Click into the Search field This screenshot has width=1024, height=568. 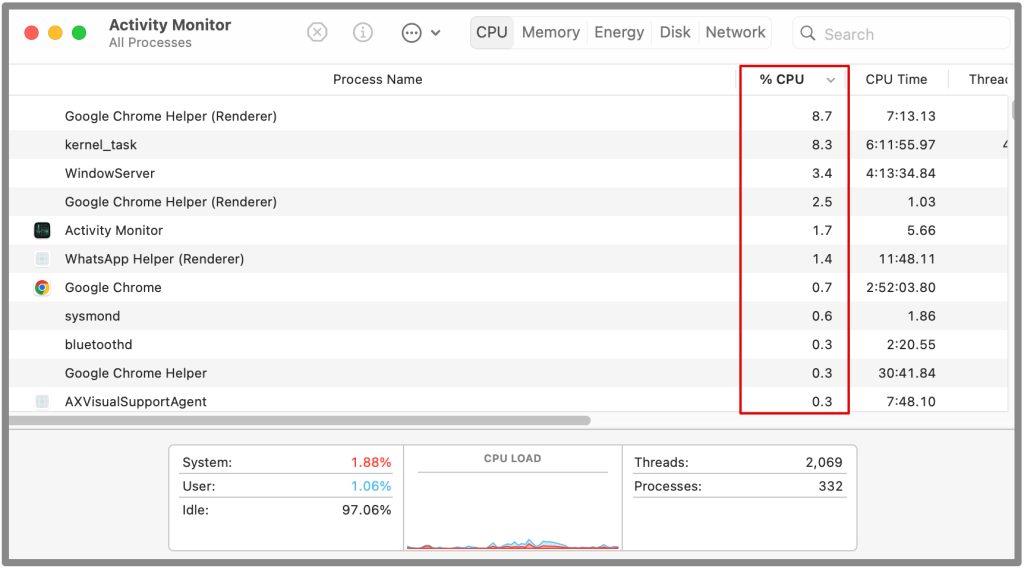click(901, 33)
